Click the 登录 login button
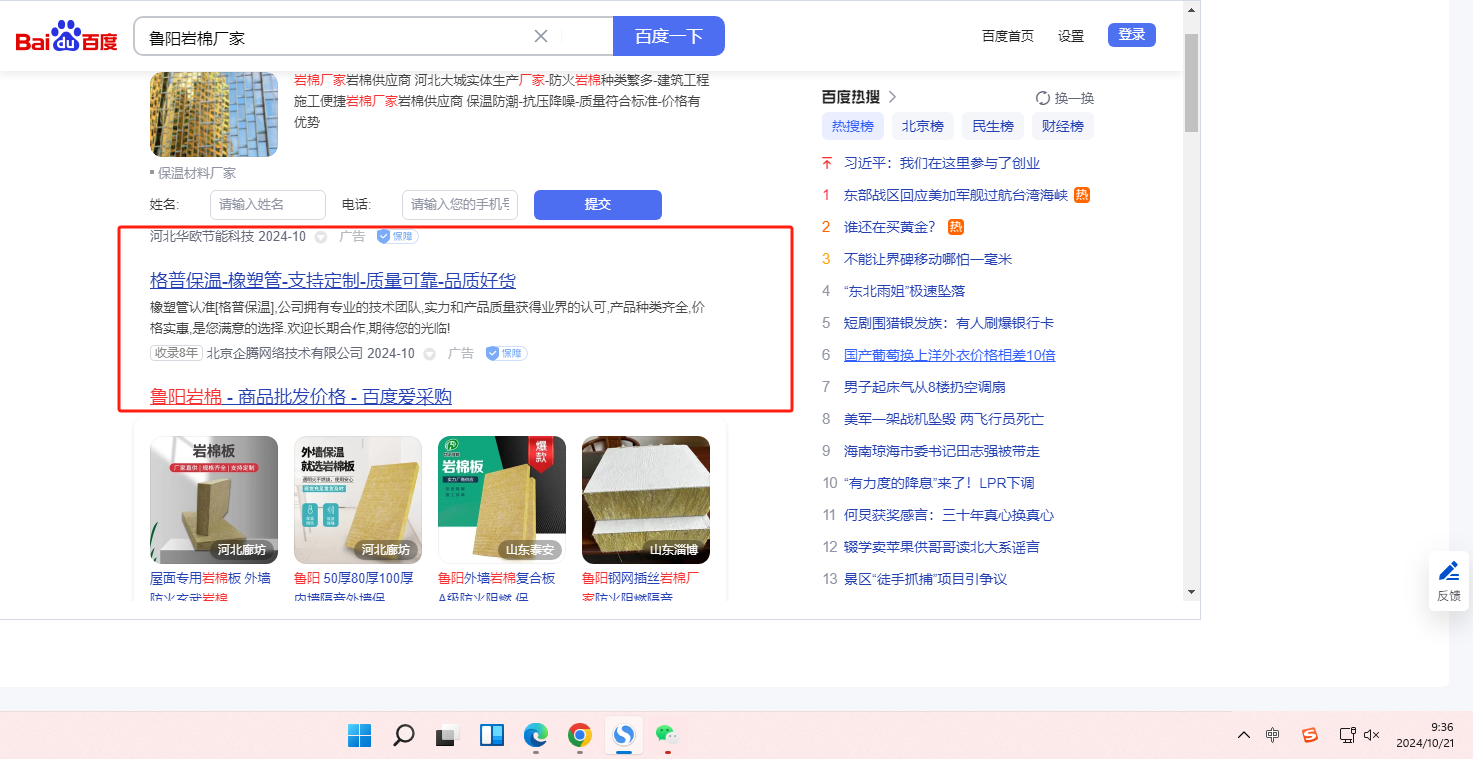The image size is (1473, 759). point(1132,35)
